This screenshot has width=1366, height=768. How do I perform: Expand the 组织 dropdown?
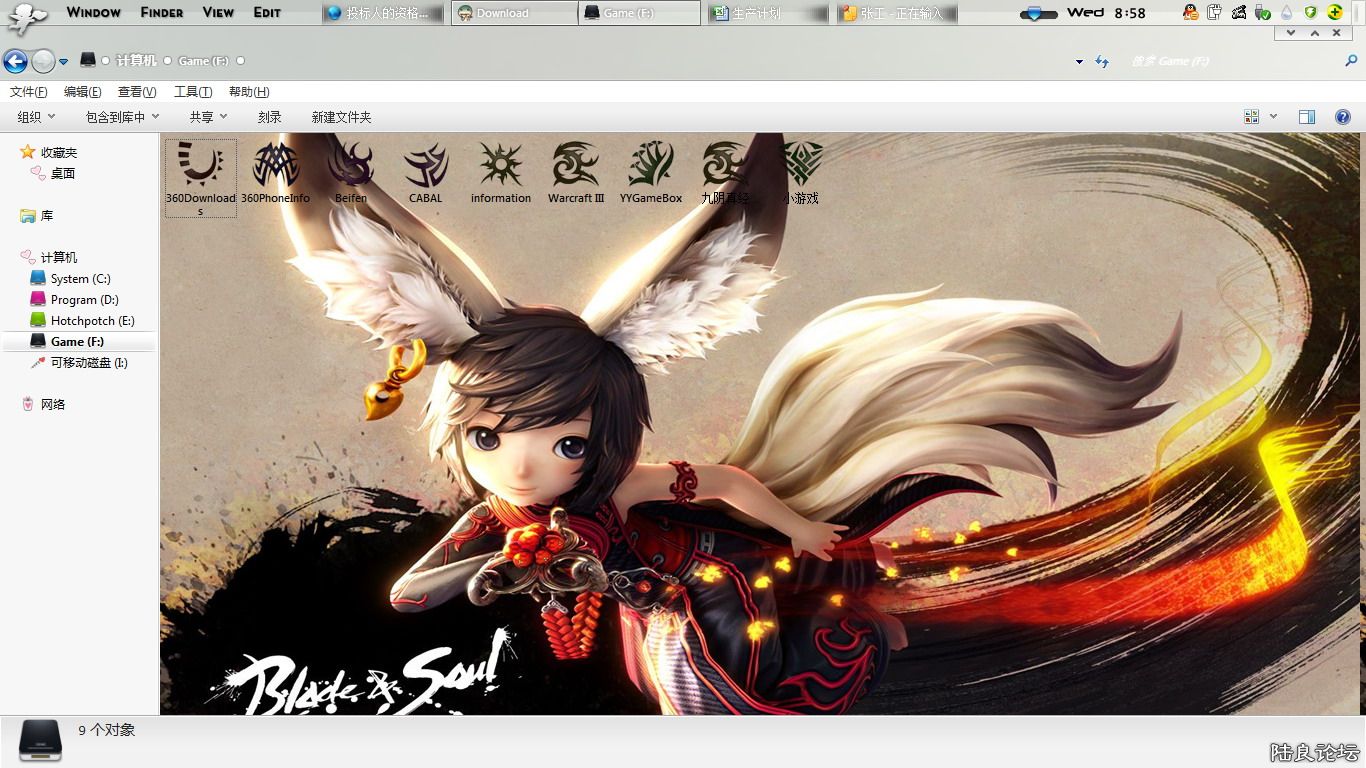click(36, 117)
